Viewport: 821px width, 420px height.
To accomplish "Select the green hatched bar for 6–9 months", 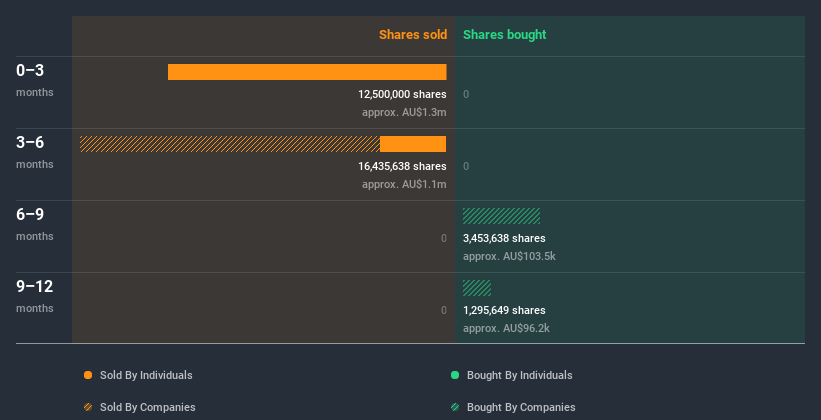I will [x=501, y=216].
